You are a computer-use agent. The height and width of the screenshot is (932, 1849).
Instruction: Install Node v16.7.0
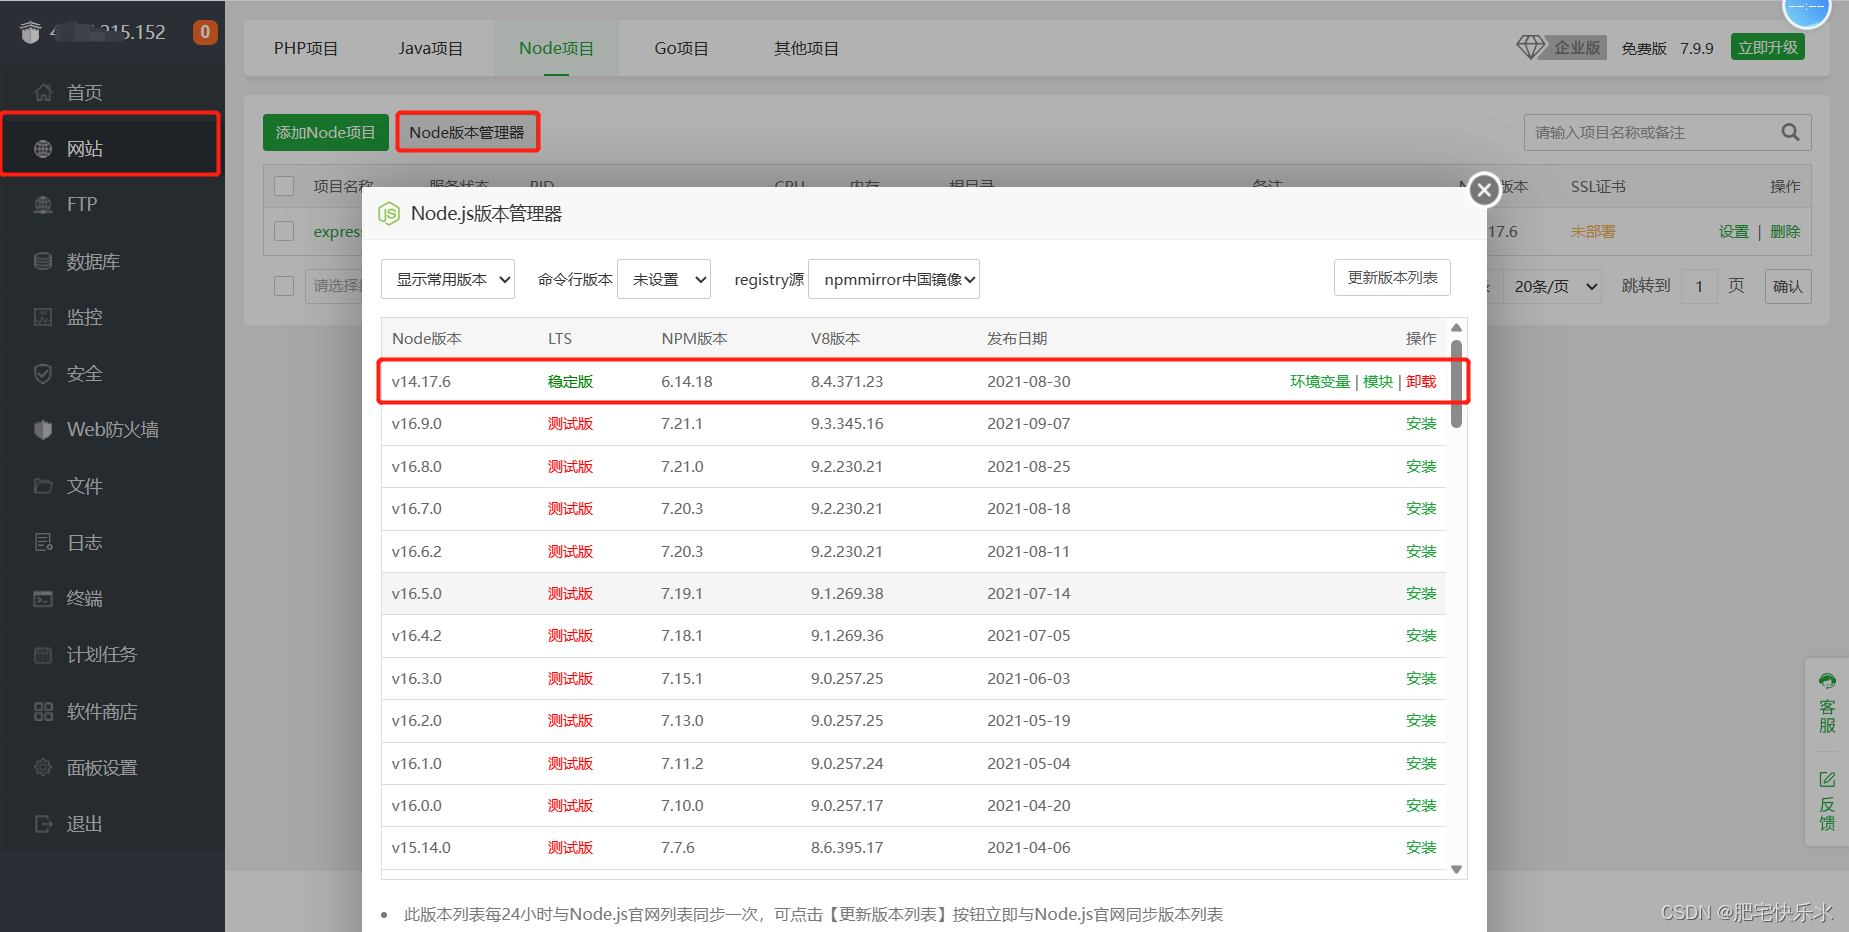pyautogui.click(x=1421, y=509)
